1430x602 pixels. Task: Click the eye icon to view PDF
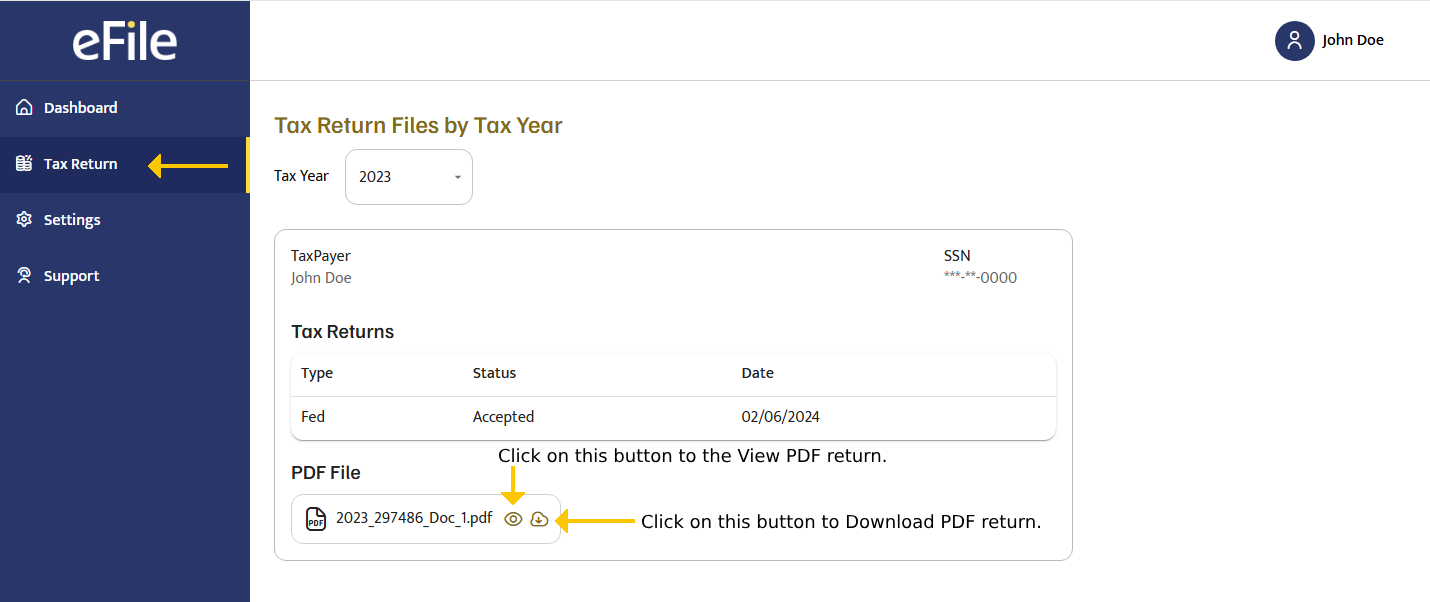513,519
